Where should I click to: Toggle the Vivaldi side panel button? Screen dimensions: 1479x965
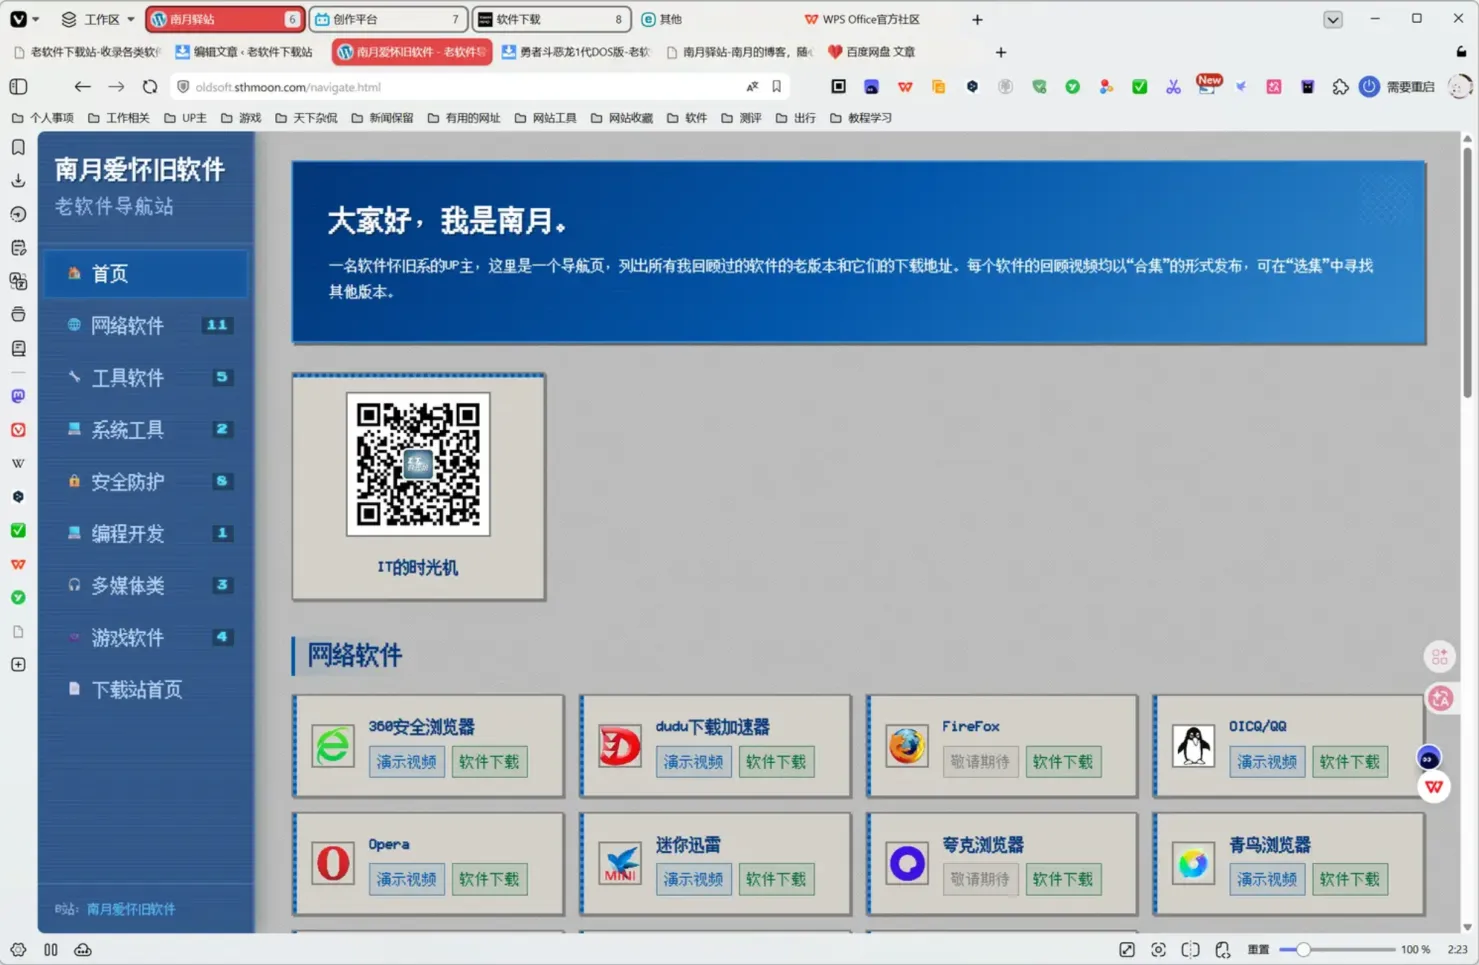[18, 87]
